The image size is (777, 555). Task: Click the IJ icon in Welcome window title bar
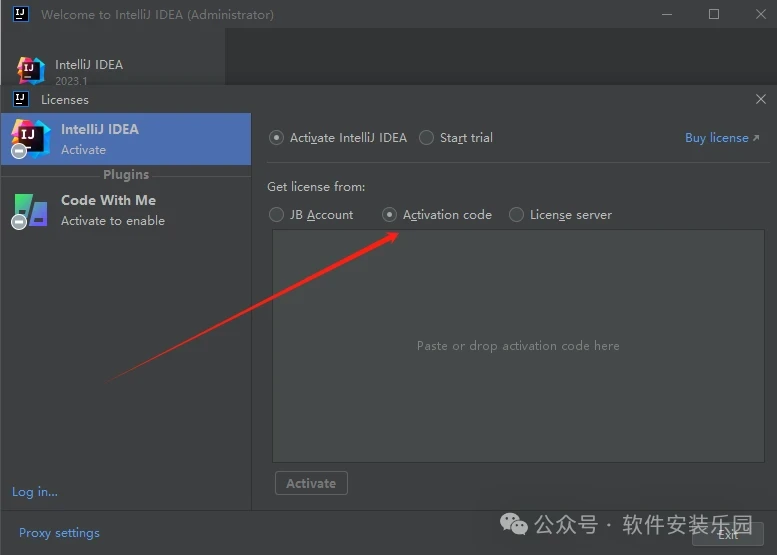(x=20, y=14)
